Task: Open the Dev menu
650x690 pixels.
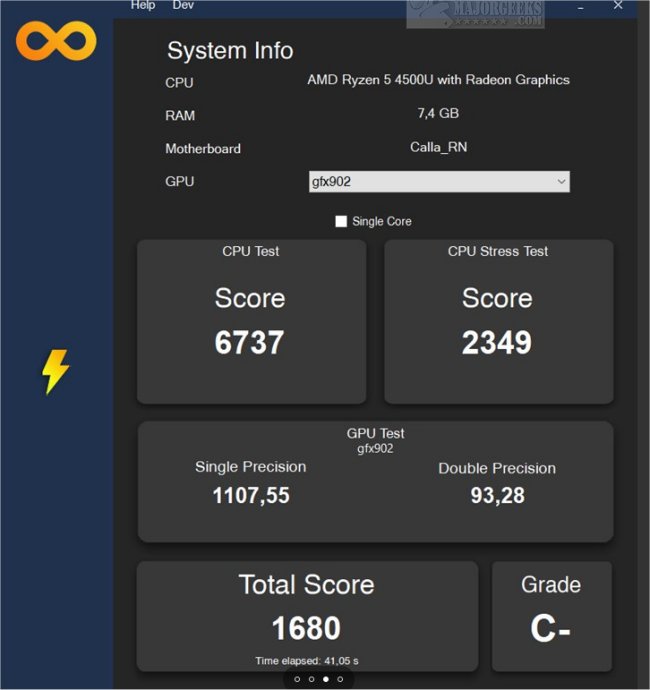Action: (183, 5)
